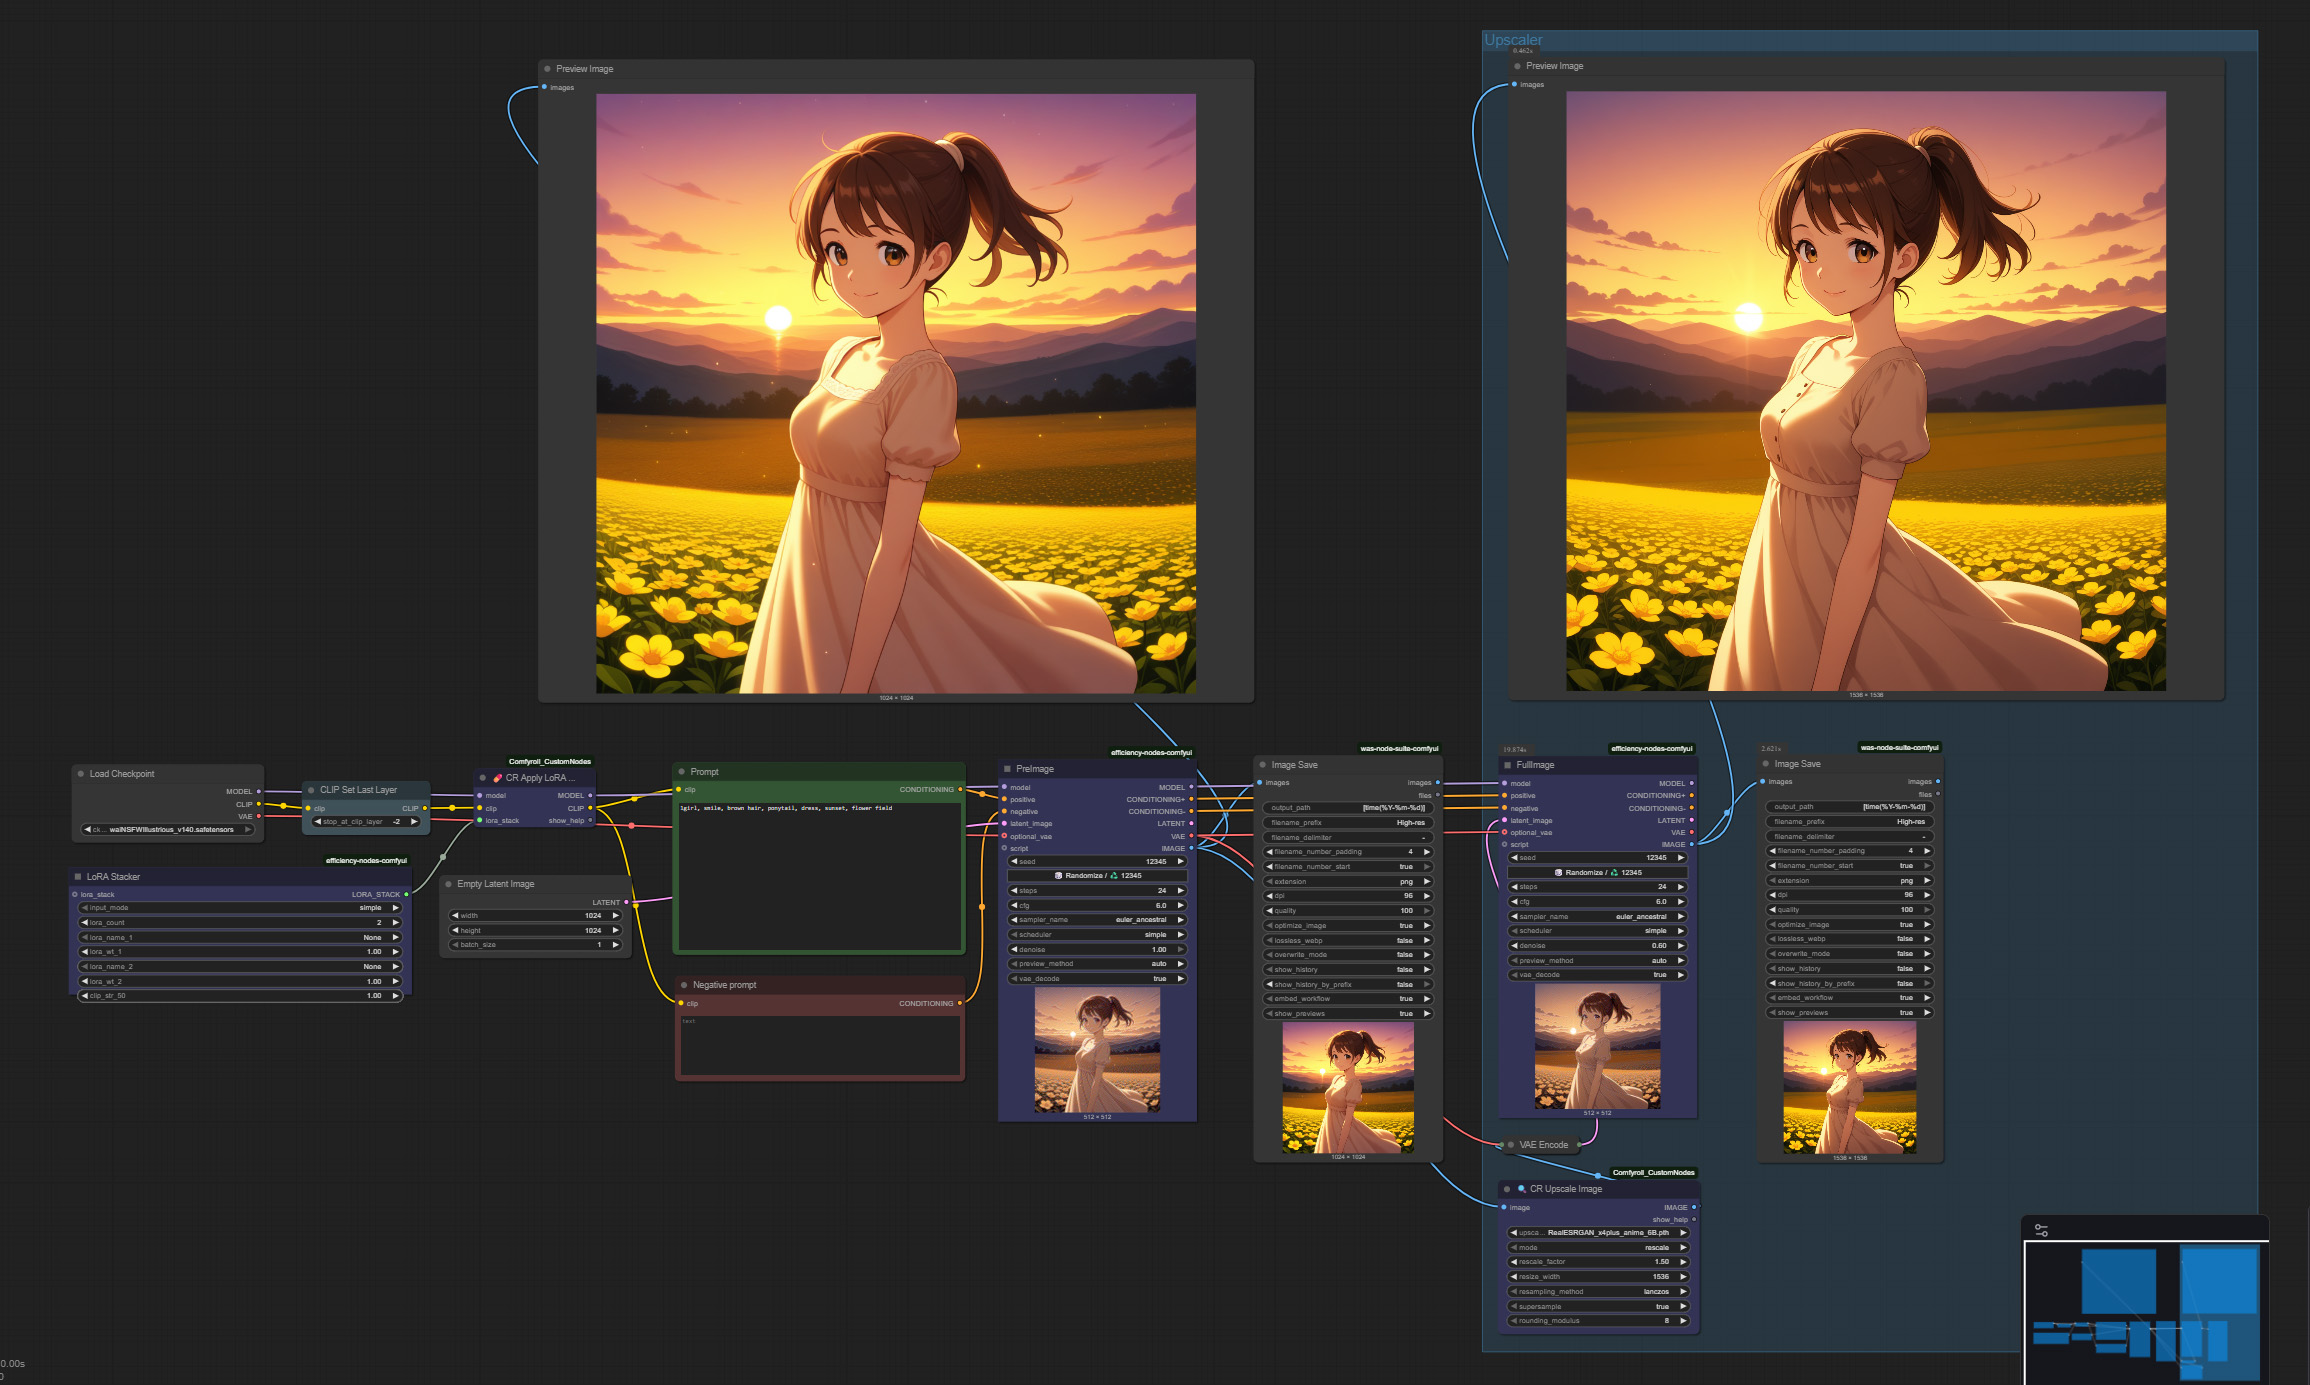Viewport: 2310px width, 1385px height.
Task: Collapse the green Prompt node via its dot
Action: [682, 771]
